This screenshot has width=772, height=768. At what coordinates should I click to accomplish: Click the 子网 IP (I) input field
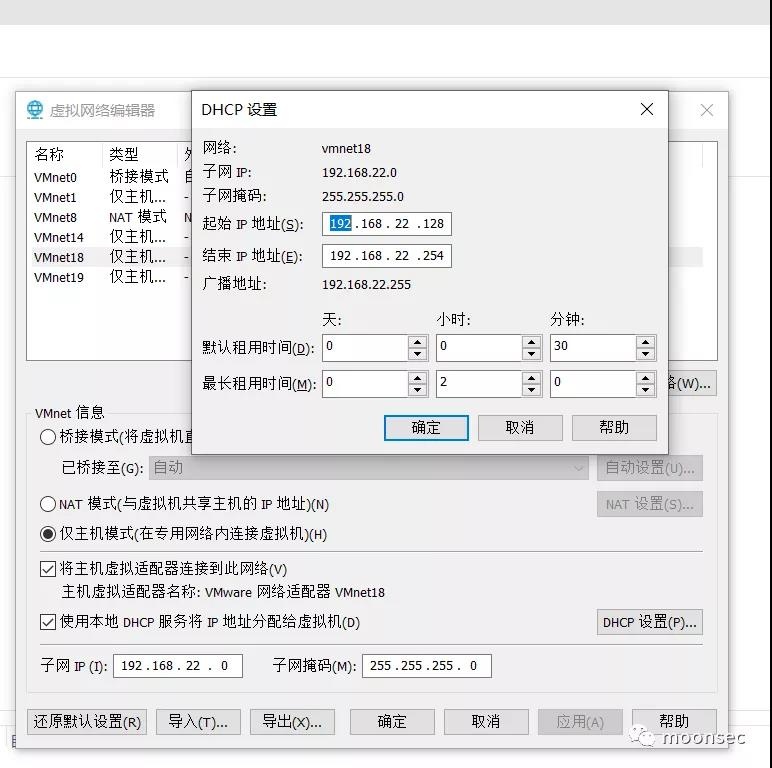[178, 666]
